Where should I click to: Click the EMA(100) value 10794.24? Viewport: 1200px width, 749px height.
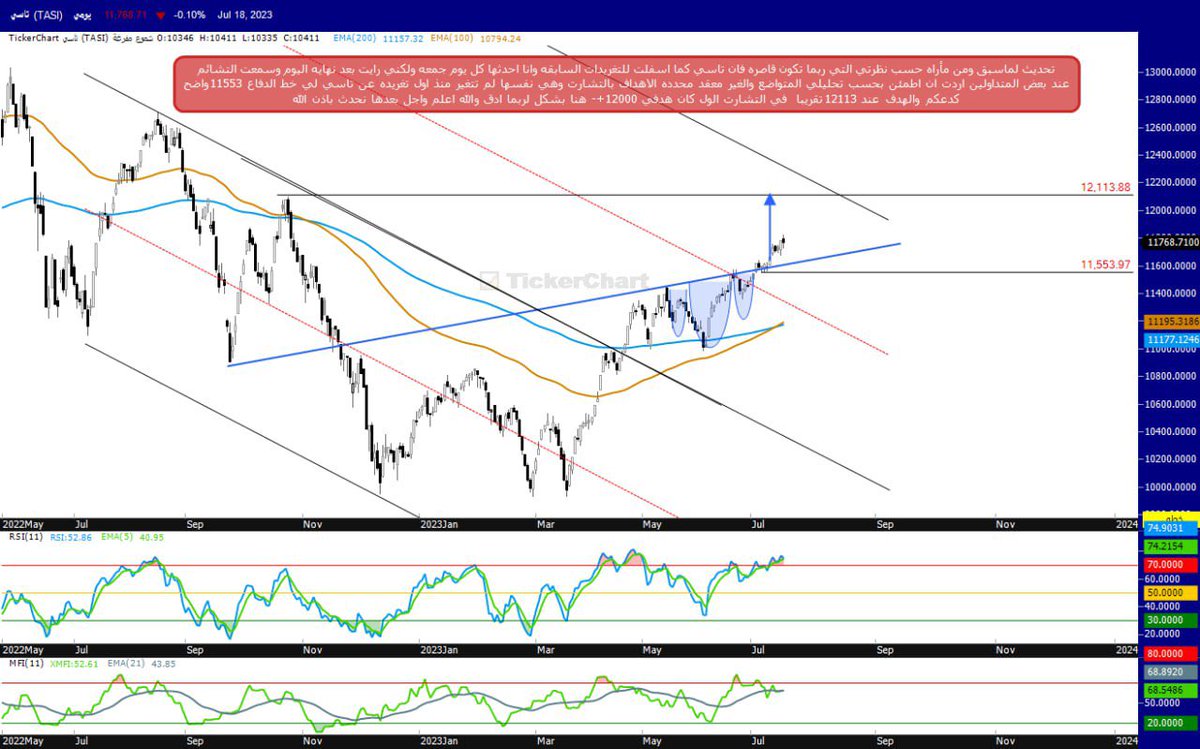tap(502, 38)
